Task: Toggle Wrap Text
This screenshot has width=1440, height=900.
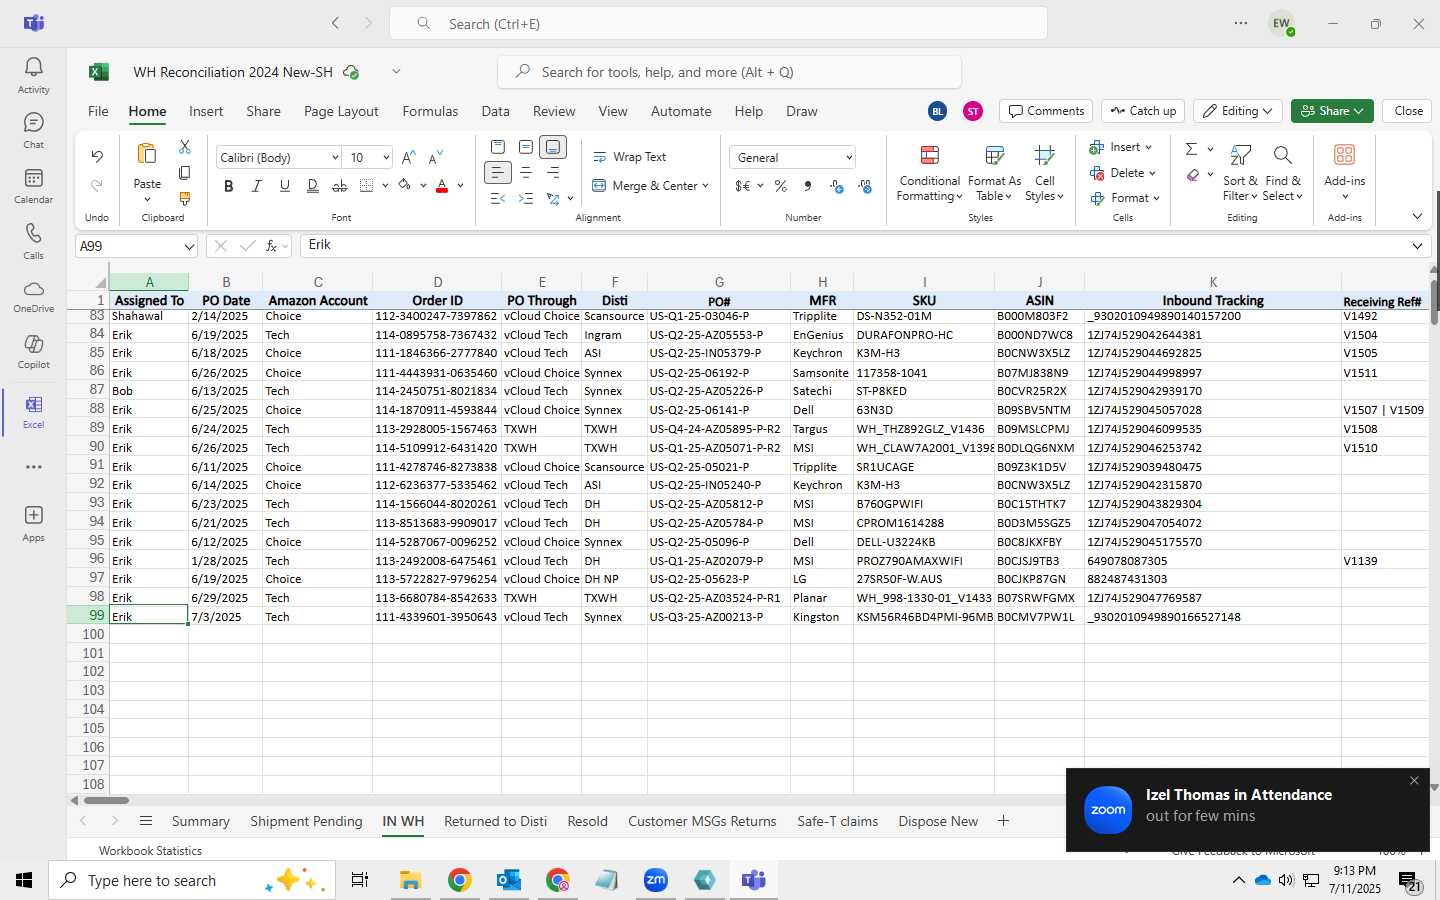Action: tap(630, 157)
